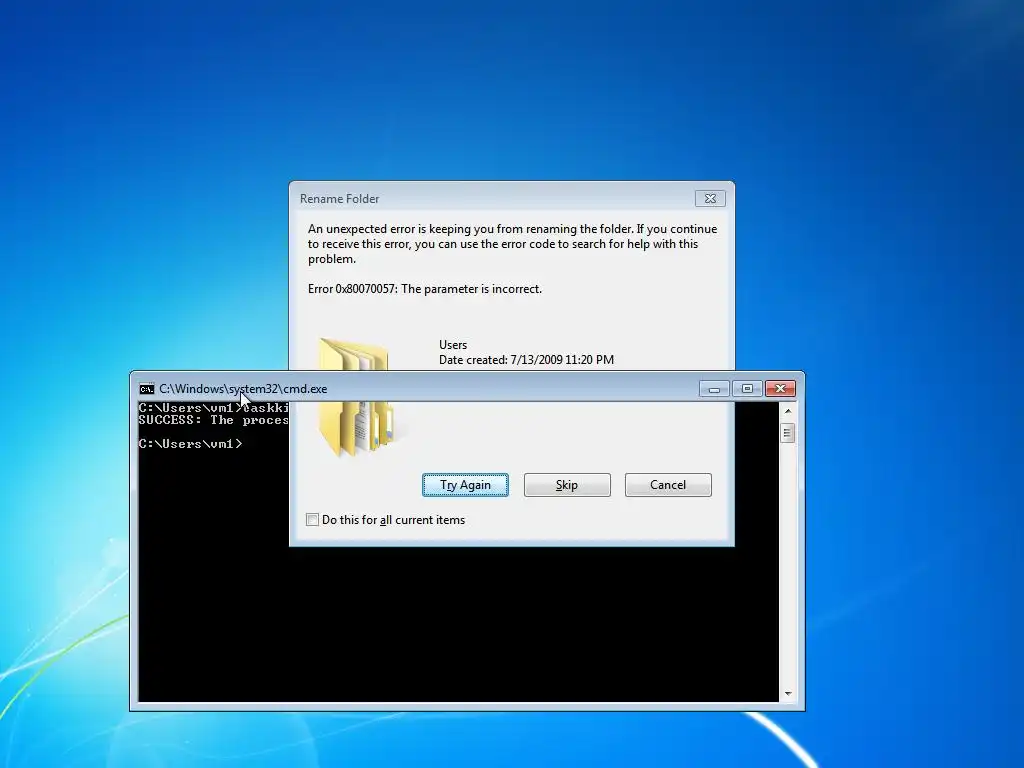
Task: Click cmd.exe scrollbar up arrow
Action: [788, 411]
